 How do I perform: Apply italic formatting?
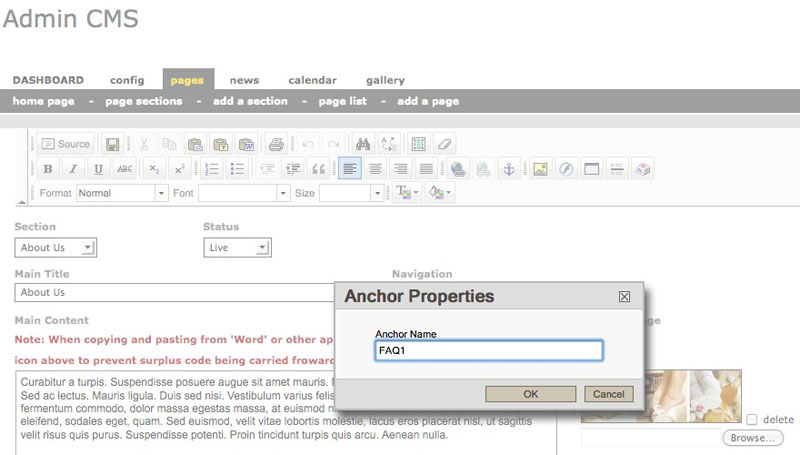click(x=73, y=169)
